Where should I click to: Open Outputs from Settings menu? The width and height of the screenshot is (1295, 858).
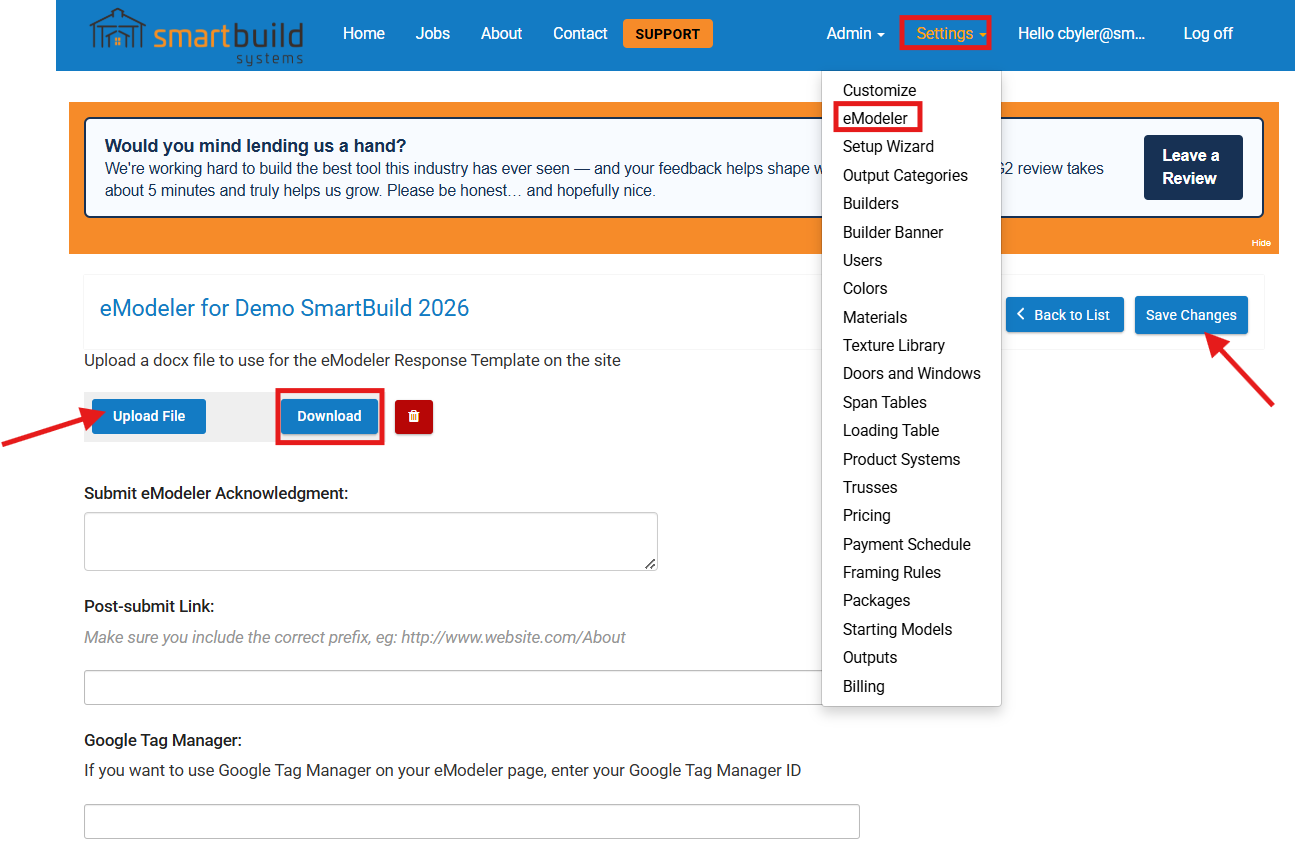pos(870,658)
